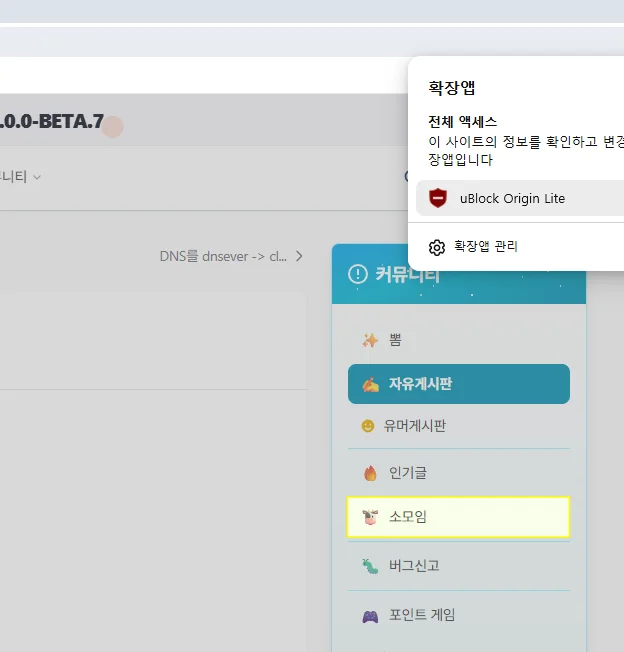Open the DNS notice arrow chevron
The image size is (624, 652).
tap(299, 256)
